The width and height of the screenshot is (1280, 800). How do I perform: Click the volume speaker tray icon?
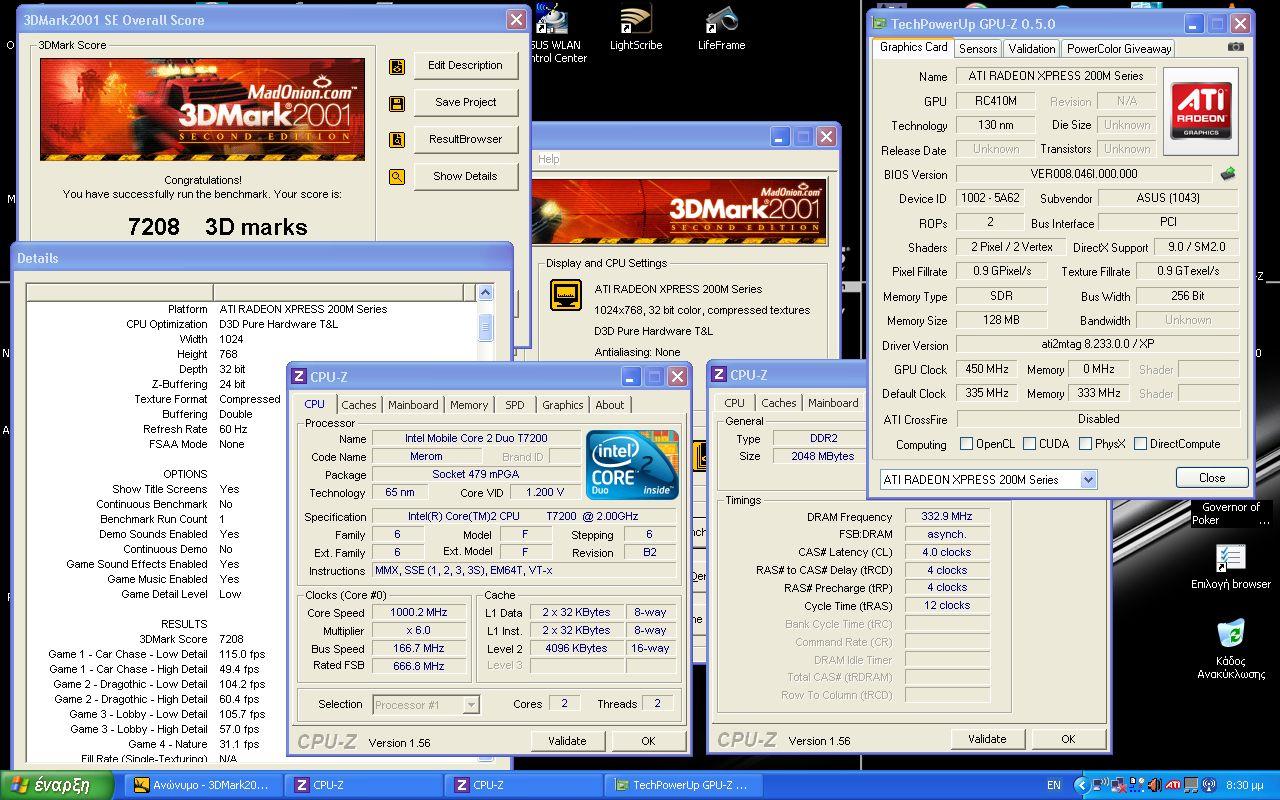point(1153,785)
